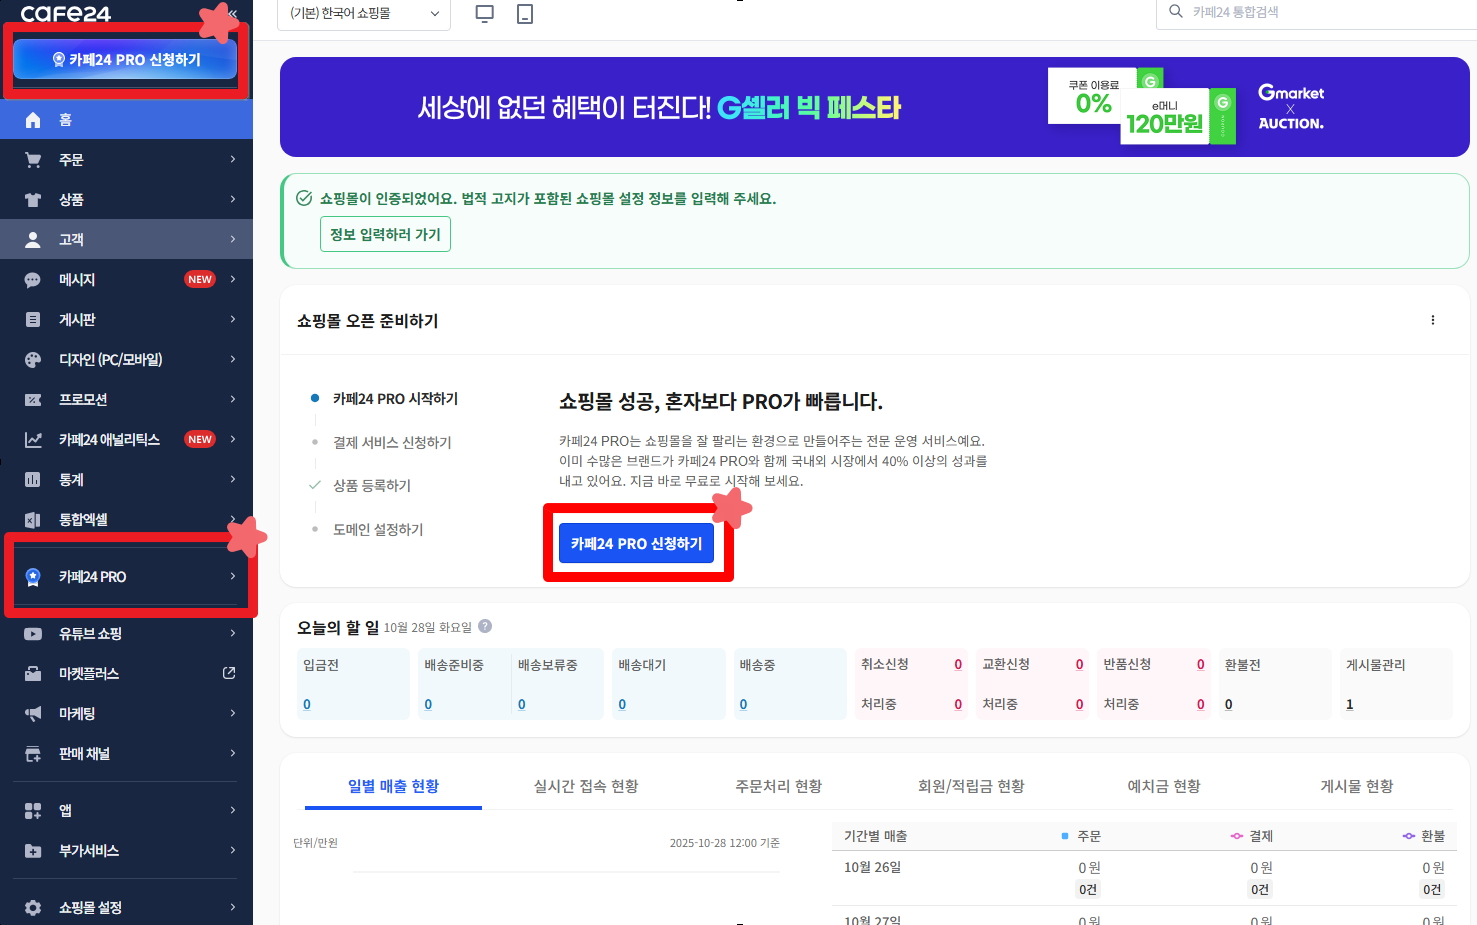
Task: Expand the 통계 menu chevron
Action: (233, 479)
